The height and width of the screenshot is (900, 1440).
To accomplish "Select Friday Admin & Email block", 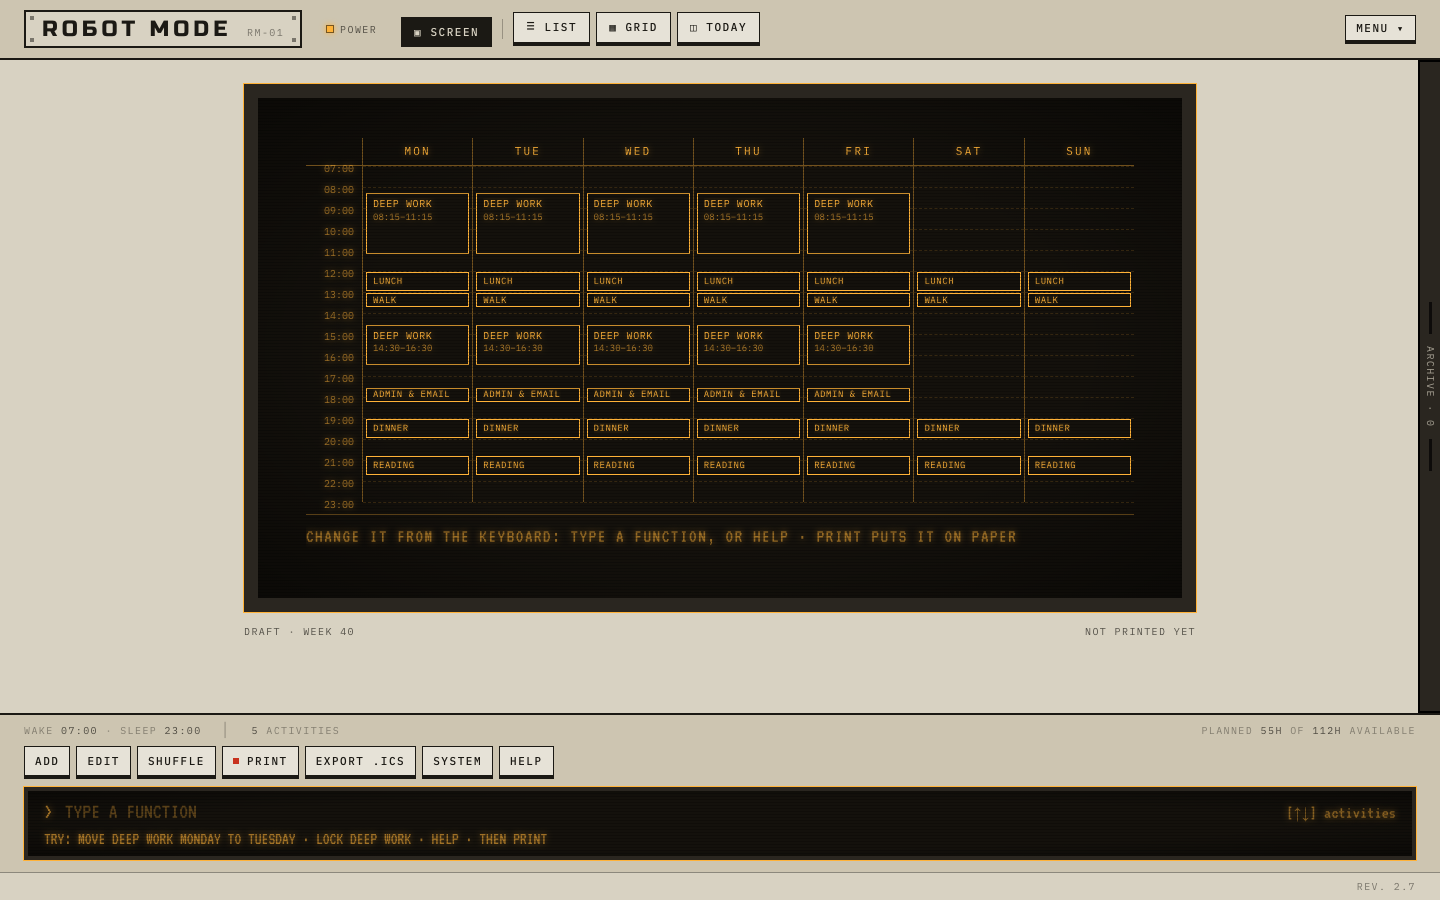I will click(858, 395).
